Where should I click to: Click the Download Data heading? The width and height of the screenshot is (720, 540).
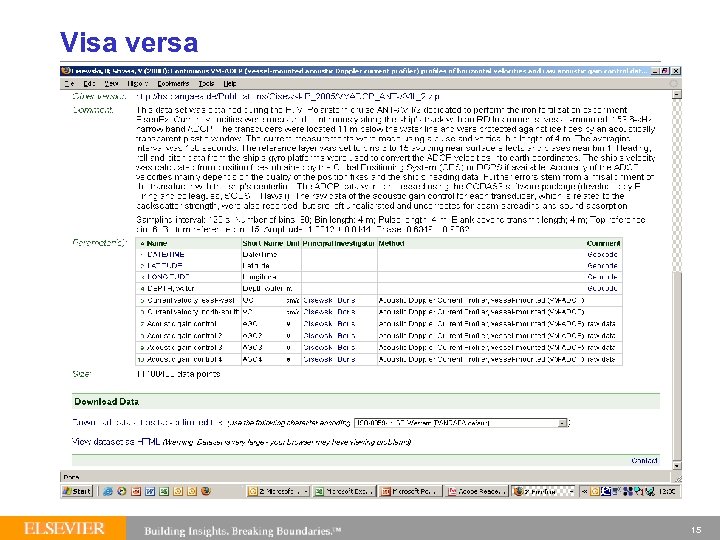pyautogui.click(x=107, y=402)
